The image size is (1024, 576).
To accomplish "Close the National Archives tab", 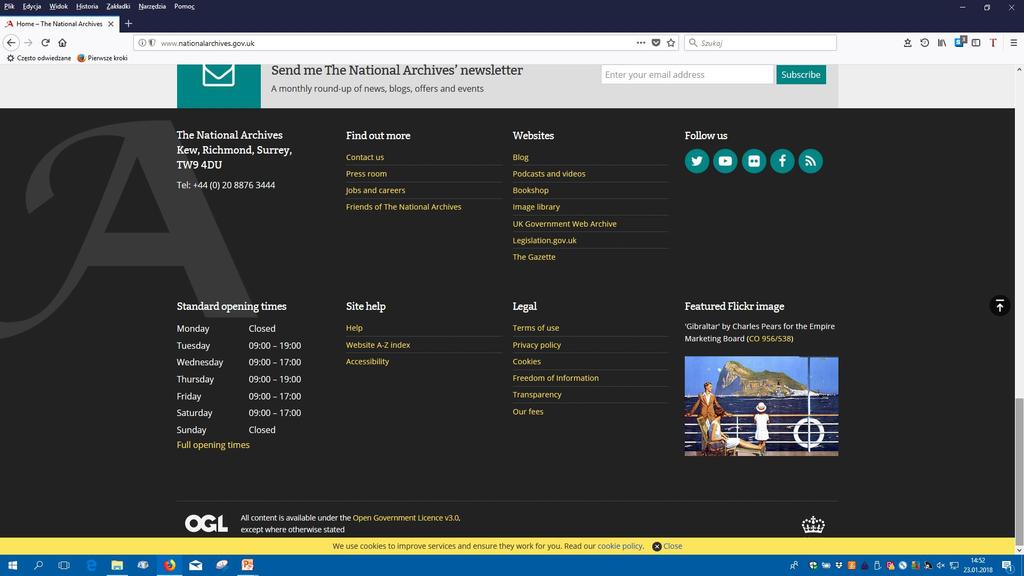I will tap(110, 24).
